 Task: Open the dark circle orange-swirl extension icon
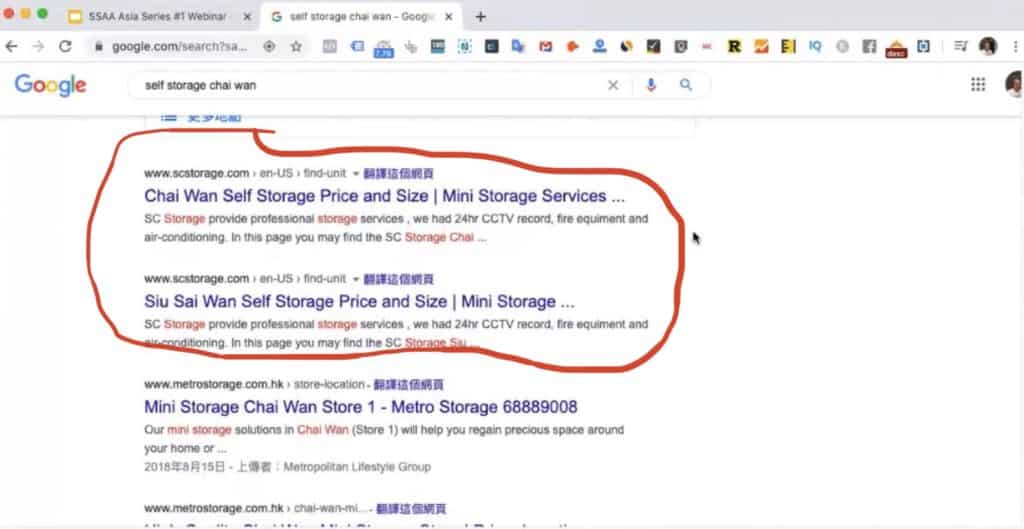click(626, 46)
